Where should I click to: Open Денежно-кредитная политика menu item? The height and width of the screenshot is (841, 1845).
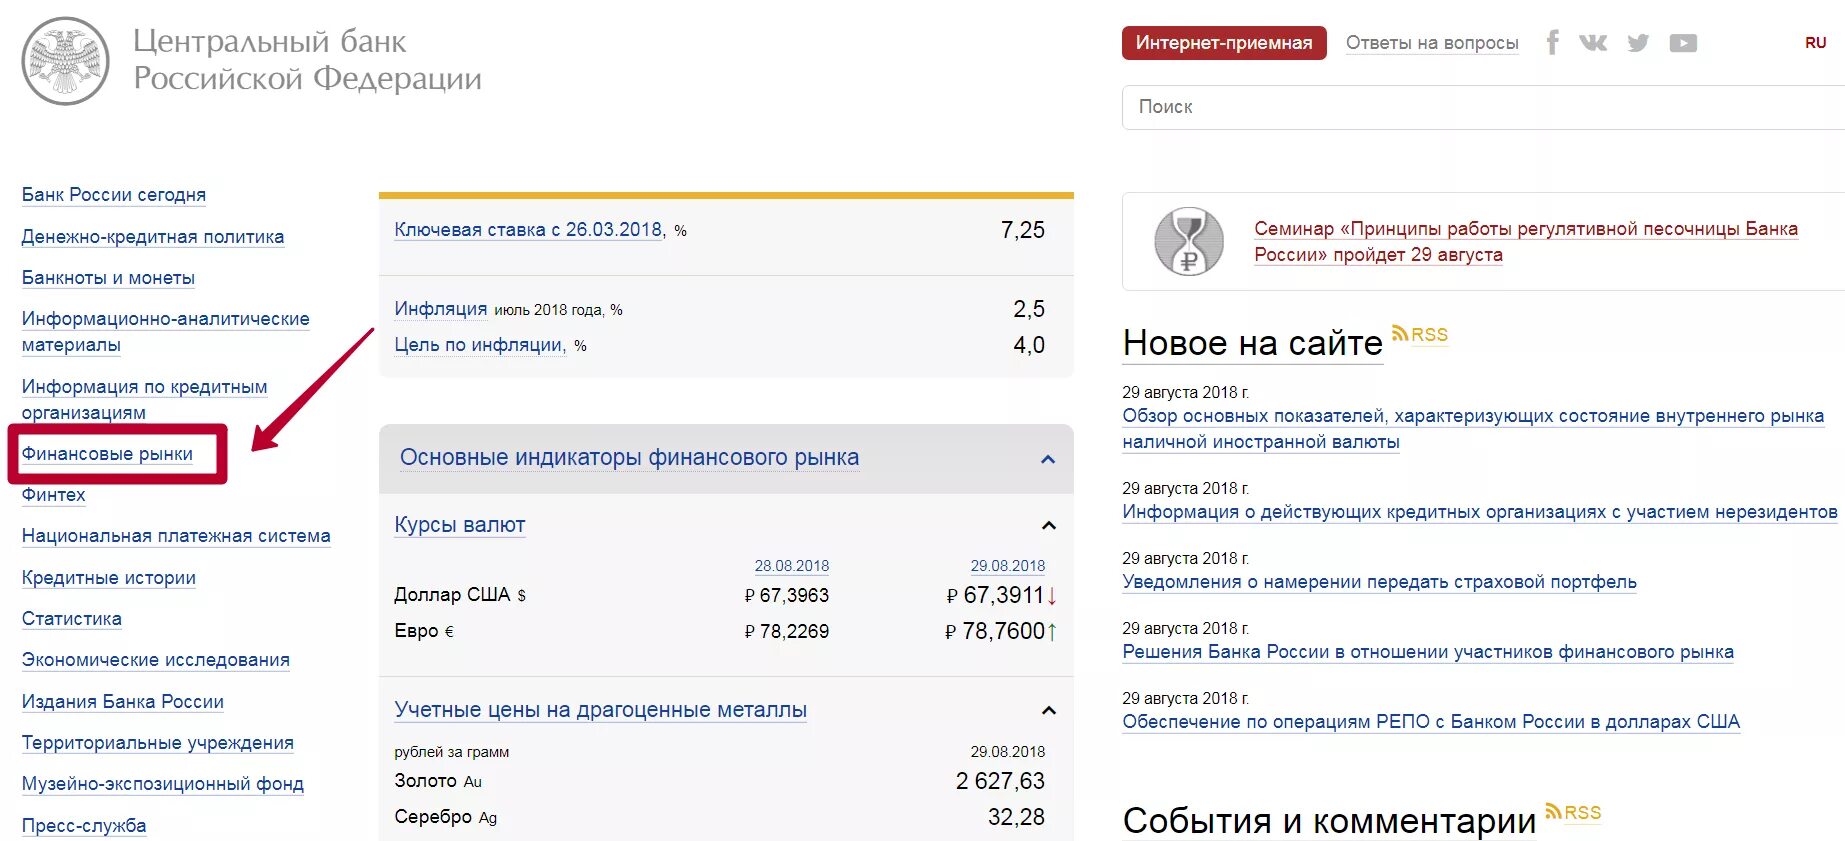pyautogui.click(x=153, y=237)
